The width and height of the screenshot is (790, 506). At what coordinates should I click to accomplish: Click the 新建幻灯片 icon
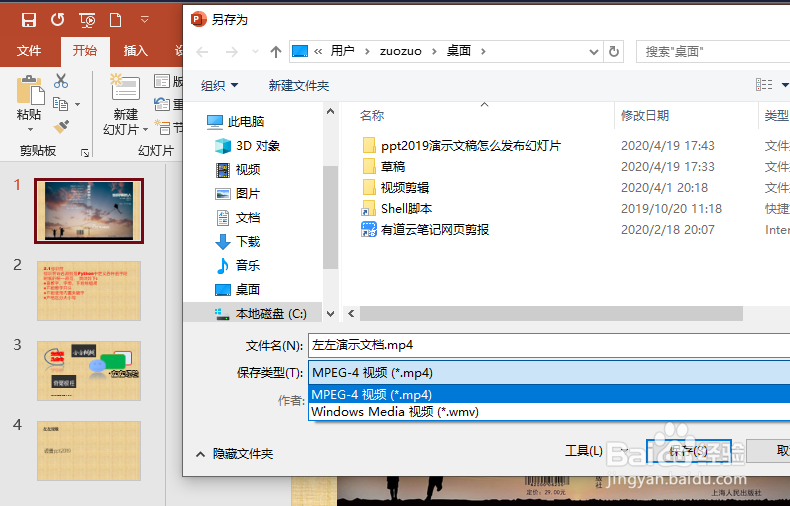125,88
